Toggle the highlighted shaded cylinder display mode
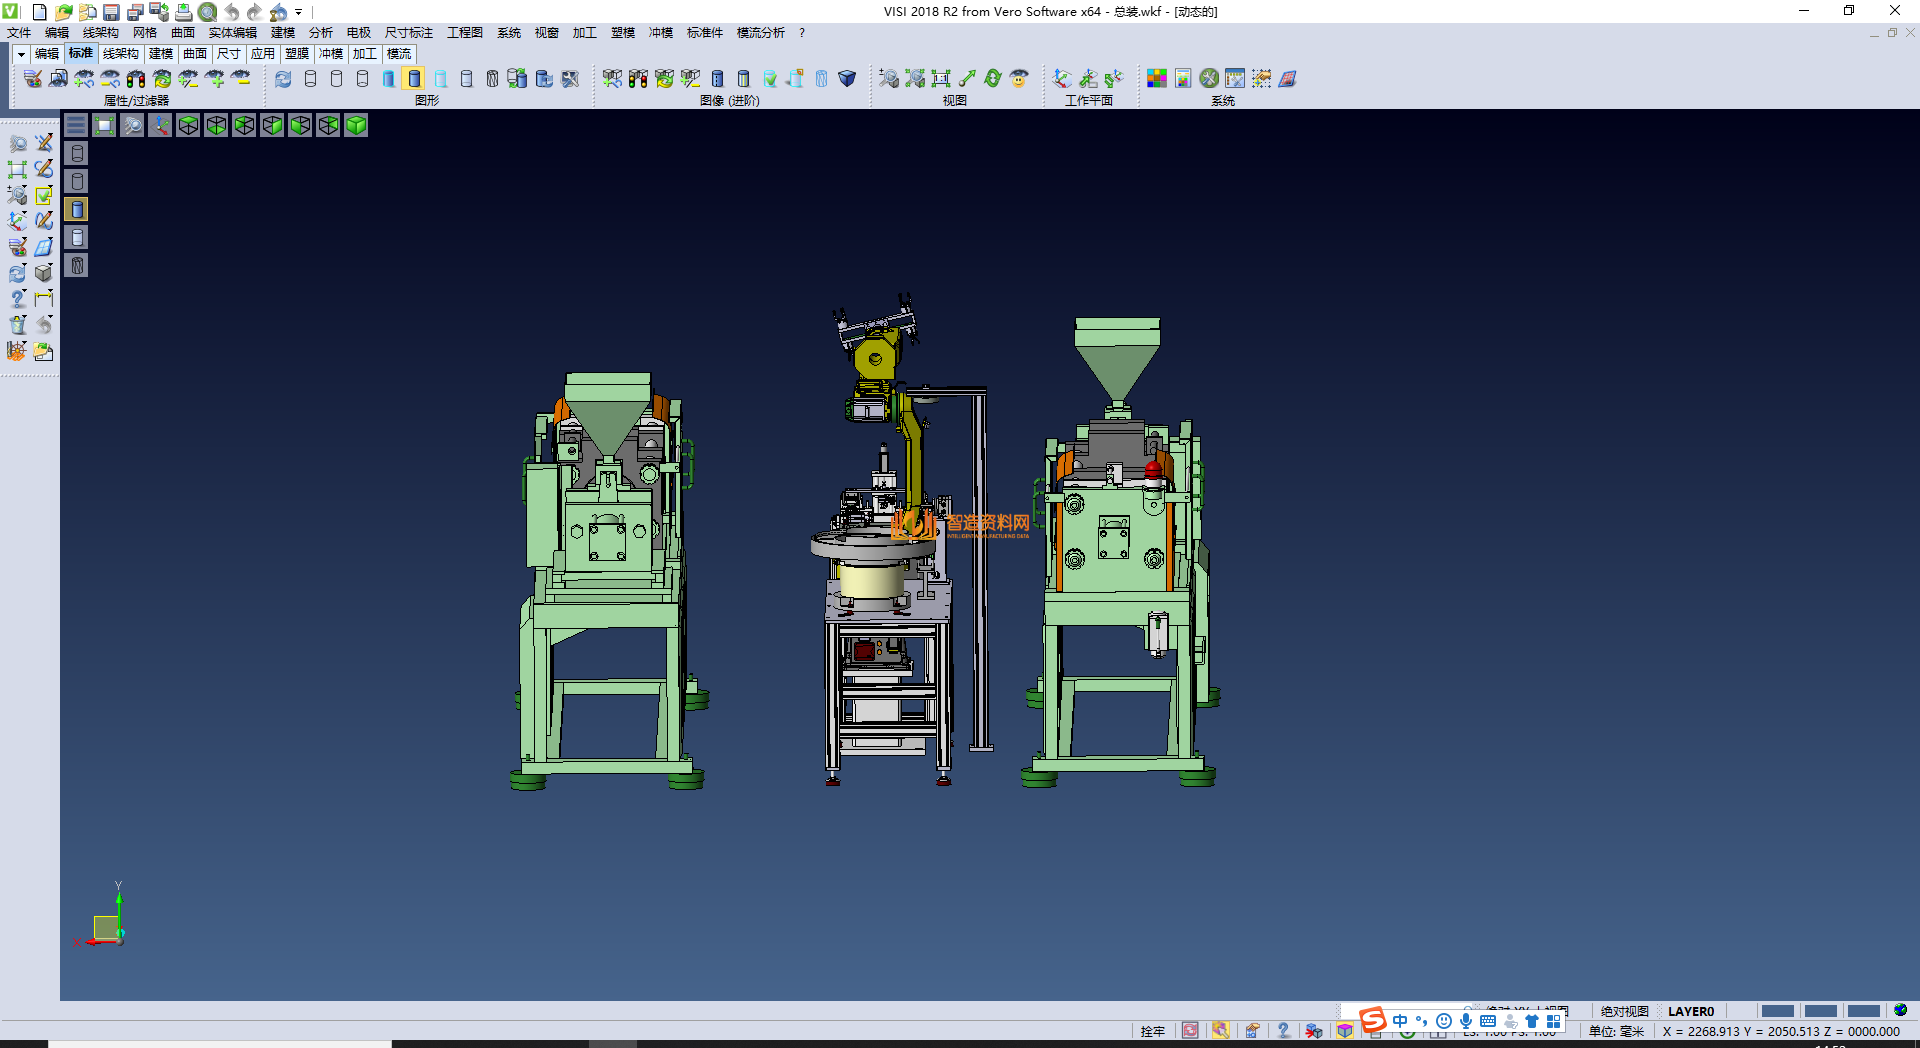 coord(414,78)
